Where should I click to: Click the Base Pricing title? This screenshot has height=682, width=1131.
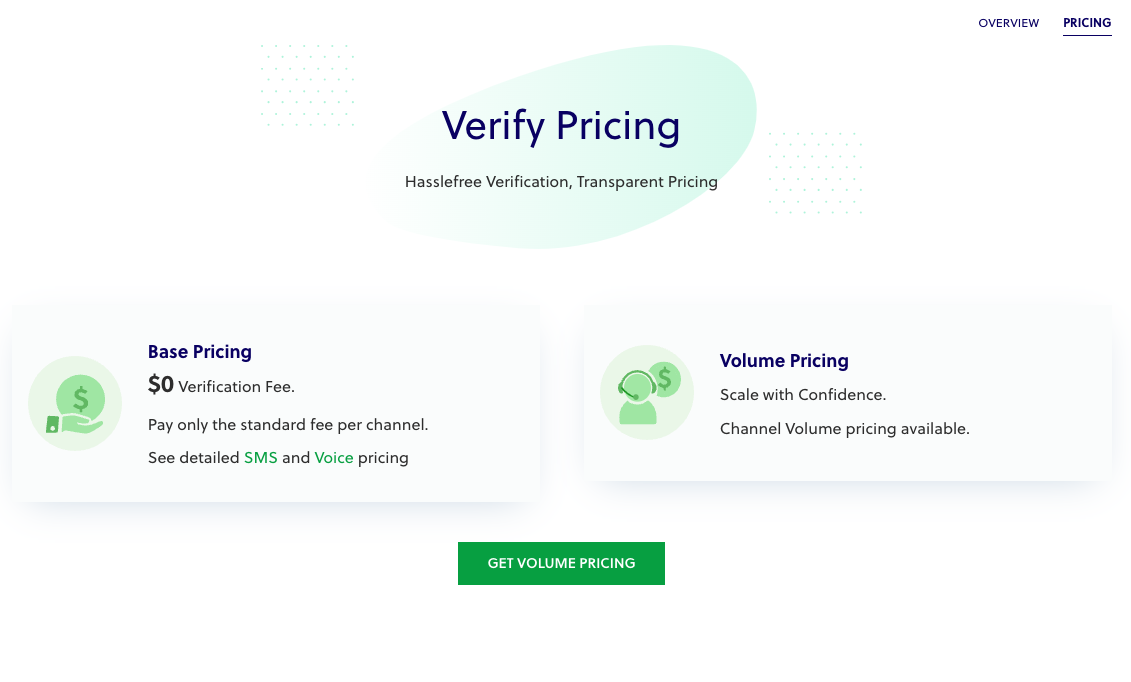click(x=200, y=352)
